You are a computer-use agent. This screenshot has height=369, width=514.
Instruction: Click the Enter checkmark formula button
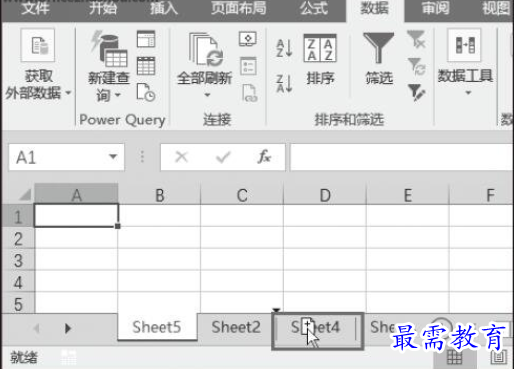[223, 157]
